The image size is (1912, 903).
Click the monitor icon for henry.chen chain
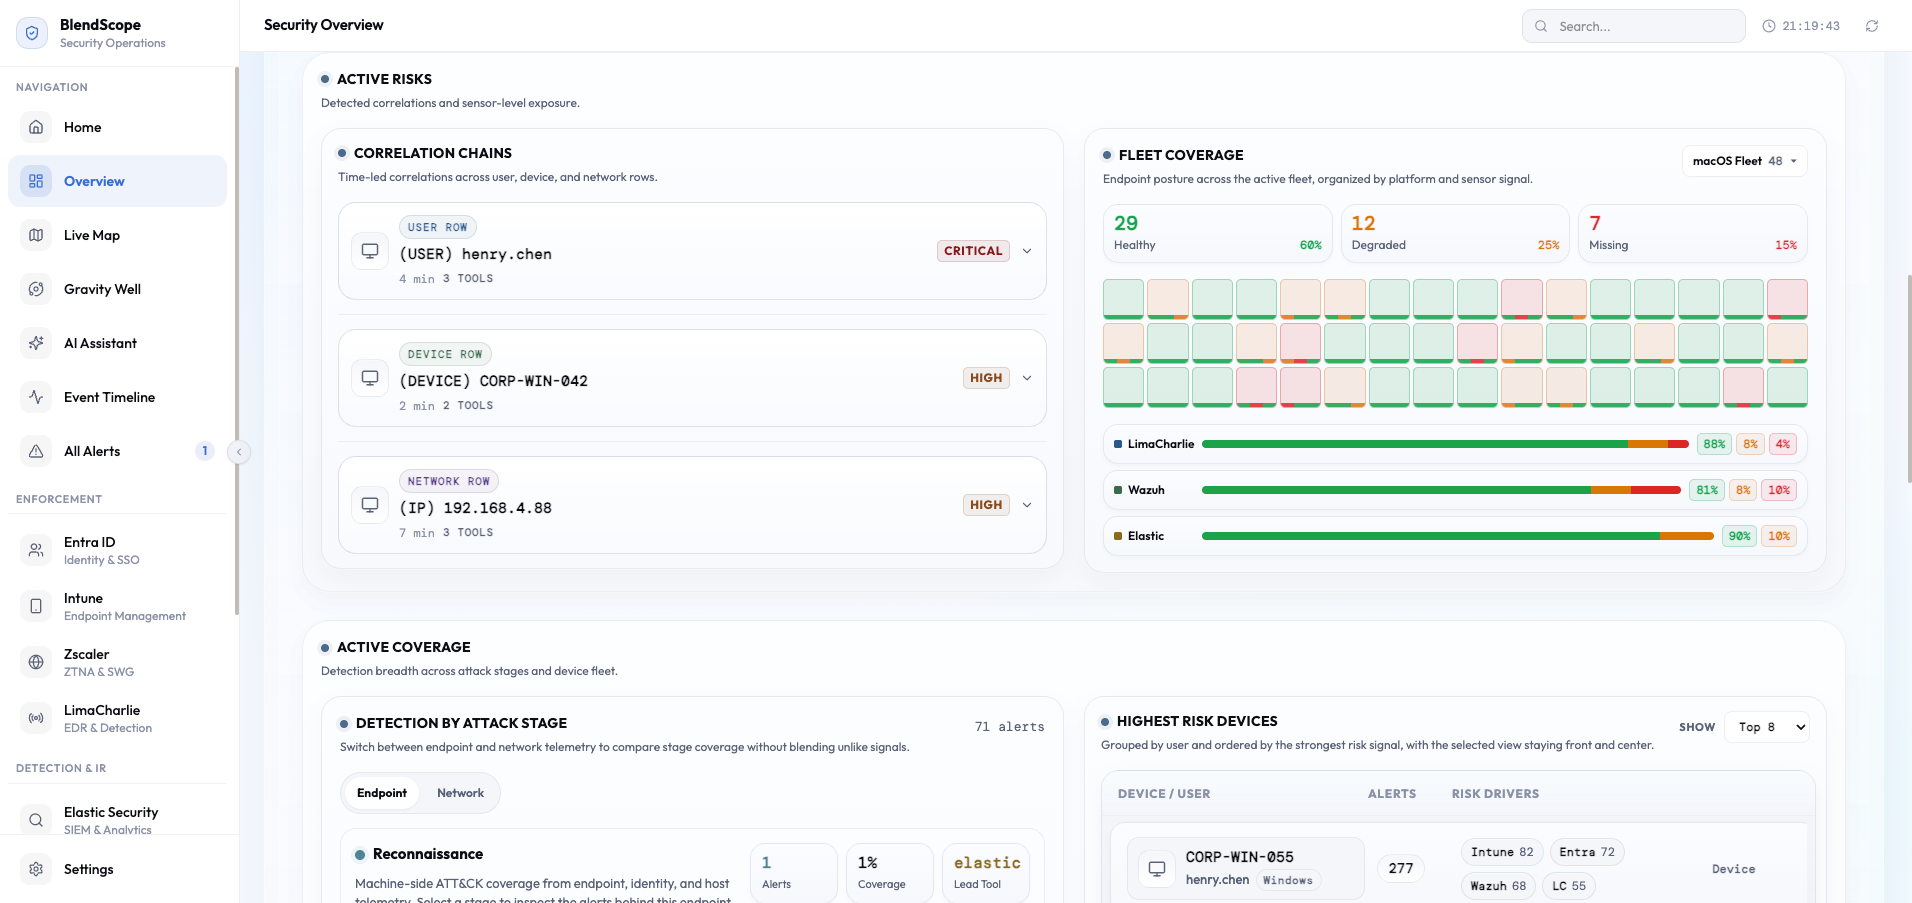(x=370, y=251)
